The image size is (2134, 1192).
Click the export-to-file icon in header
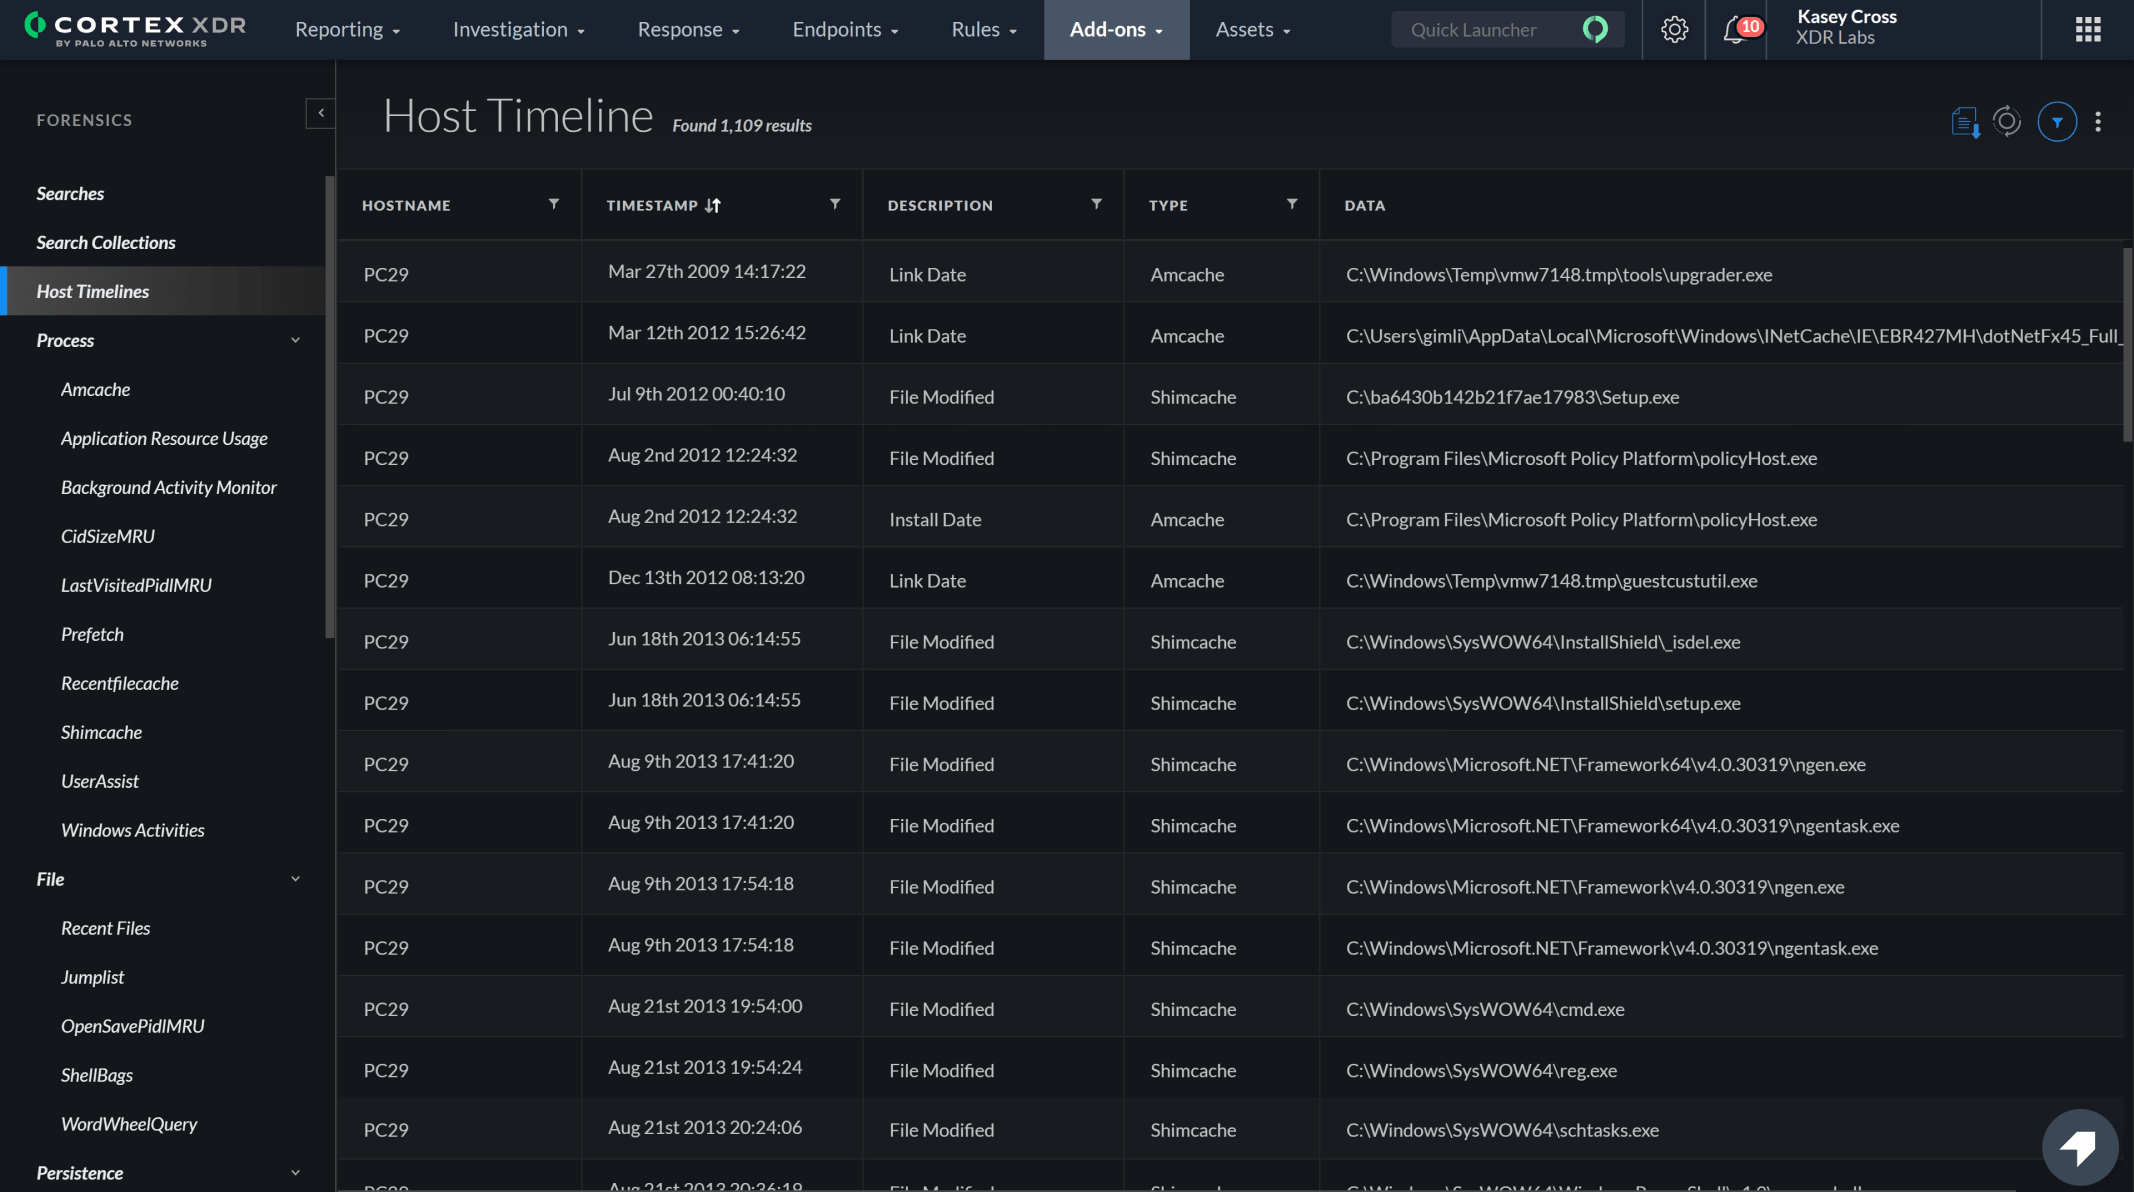(1965, 122)
